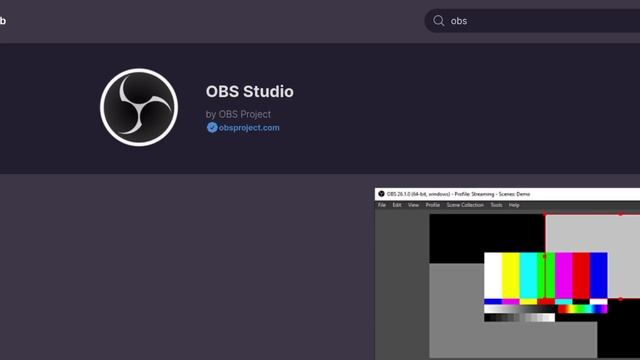Image resolution: width=640 pixels, height=360 pixels.
Task: Open Scene Collection menu in OBS screenshot
Action: (465, 205)
